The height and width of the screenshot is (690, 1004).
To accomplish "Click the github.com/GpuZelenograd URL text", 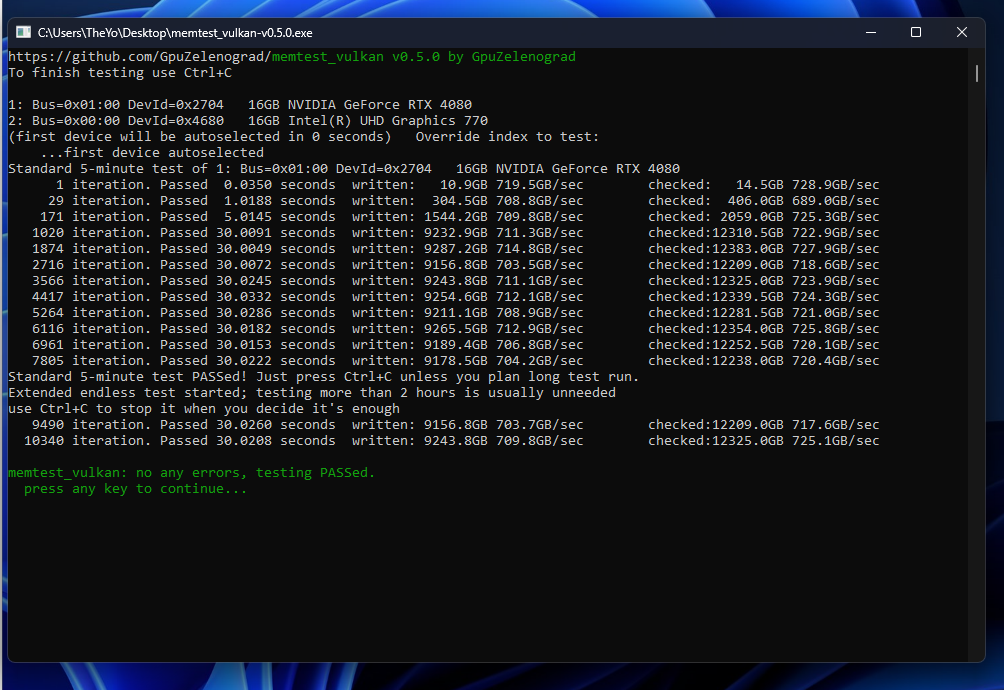I will tap(140, 56).
